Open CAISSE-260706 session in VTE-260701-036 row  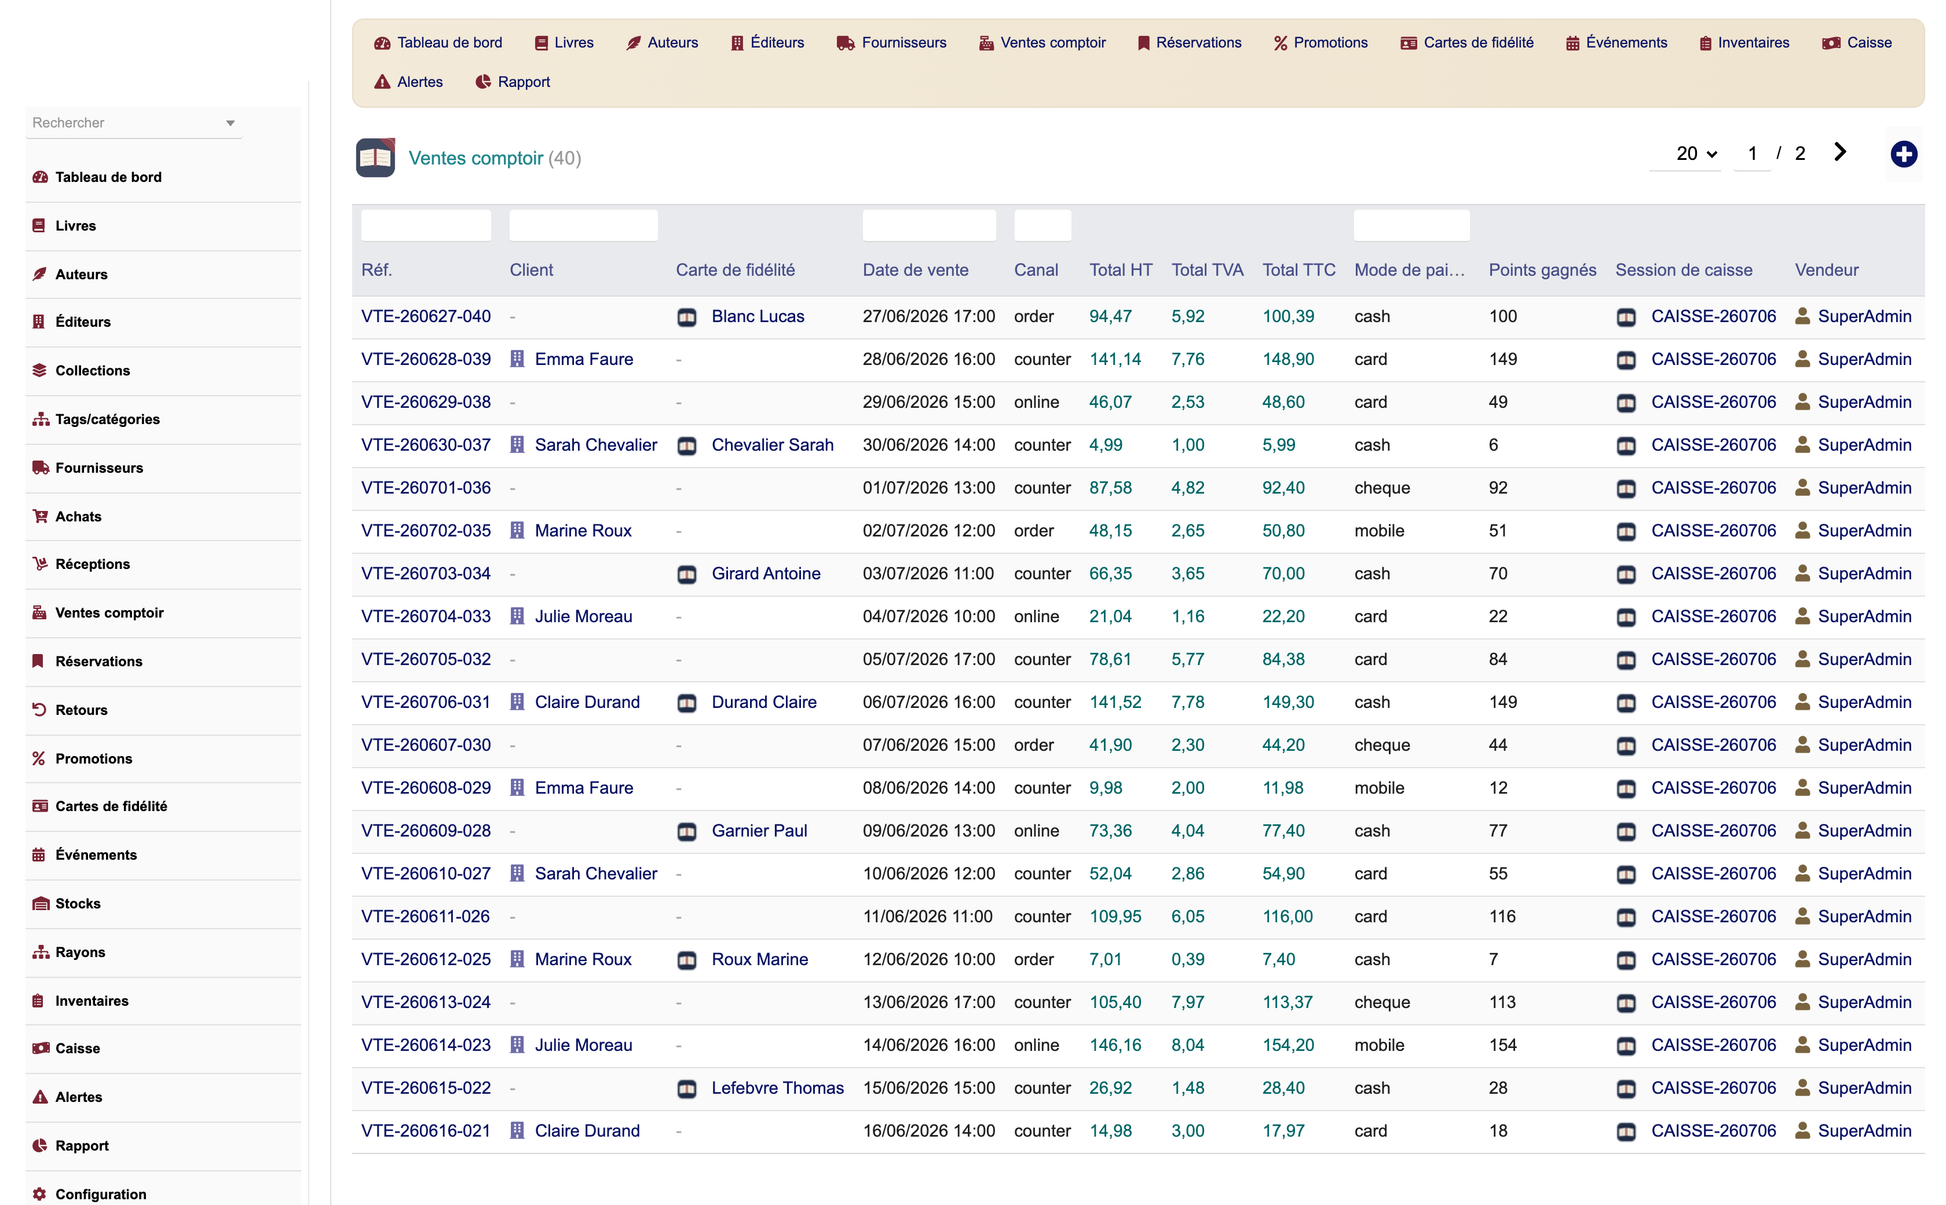point(1714,488)
